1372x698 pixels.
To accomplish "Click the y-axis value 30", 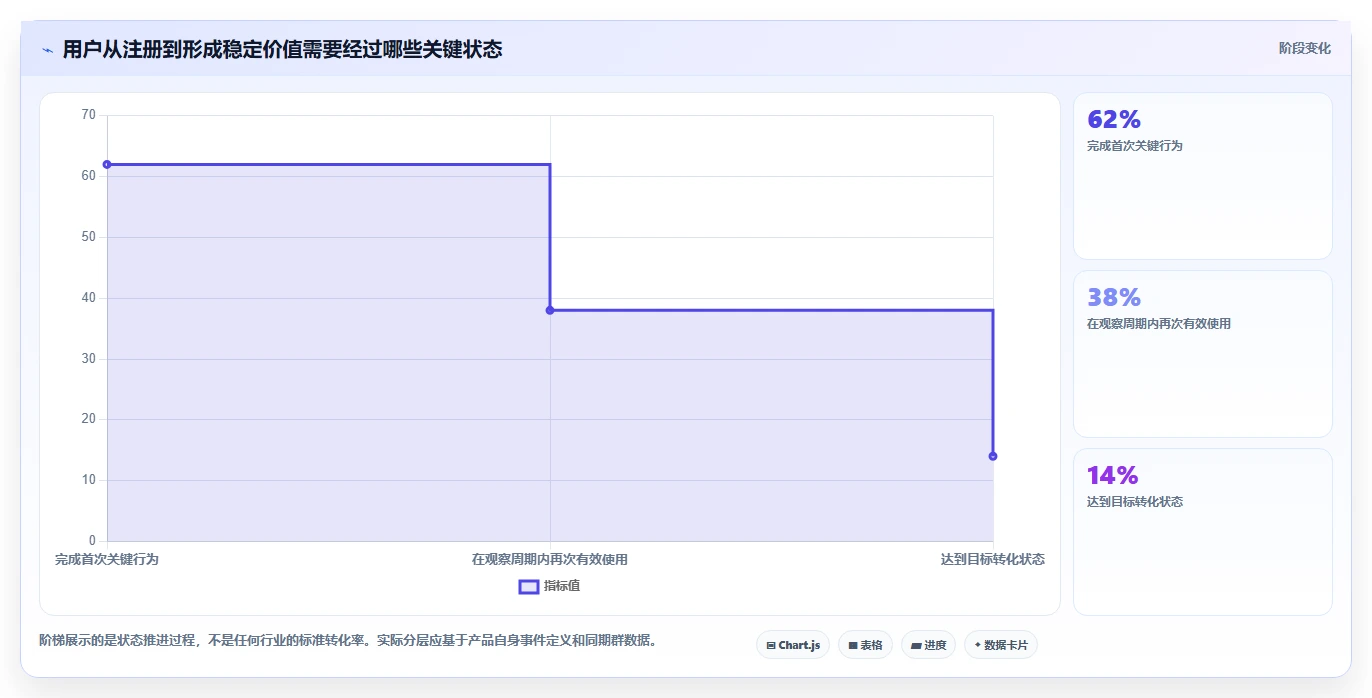I will pos(89,359).
